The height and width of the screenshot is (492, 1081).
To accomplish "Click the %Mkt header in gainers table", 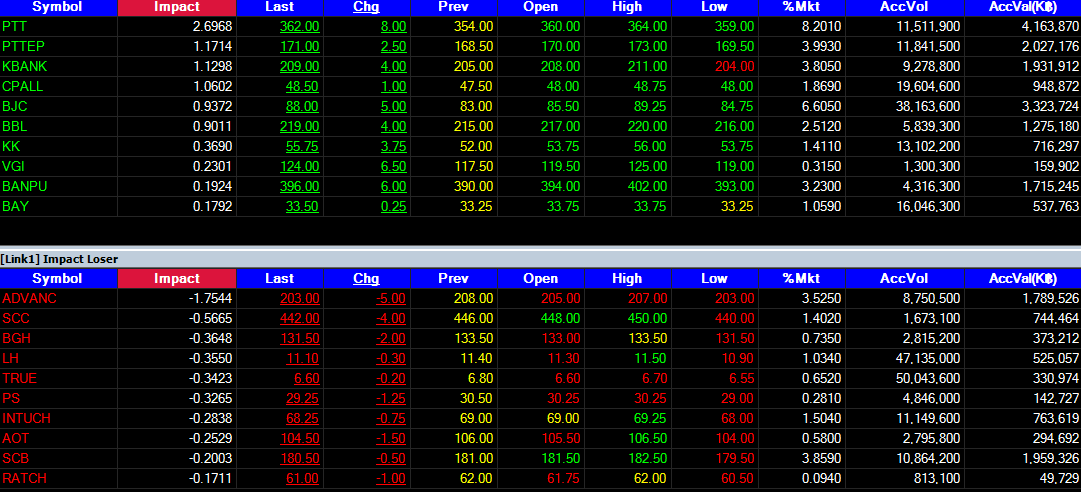I will (801, 8).
